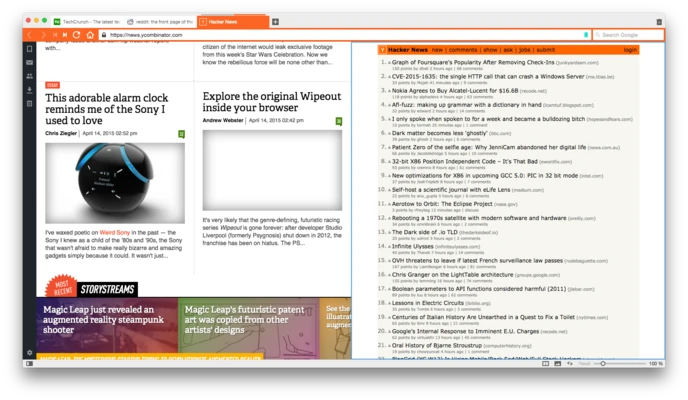Open the Downloads panel in sidebar
688x400 pixels.
[29, 90]
